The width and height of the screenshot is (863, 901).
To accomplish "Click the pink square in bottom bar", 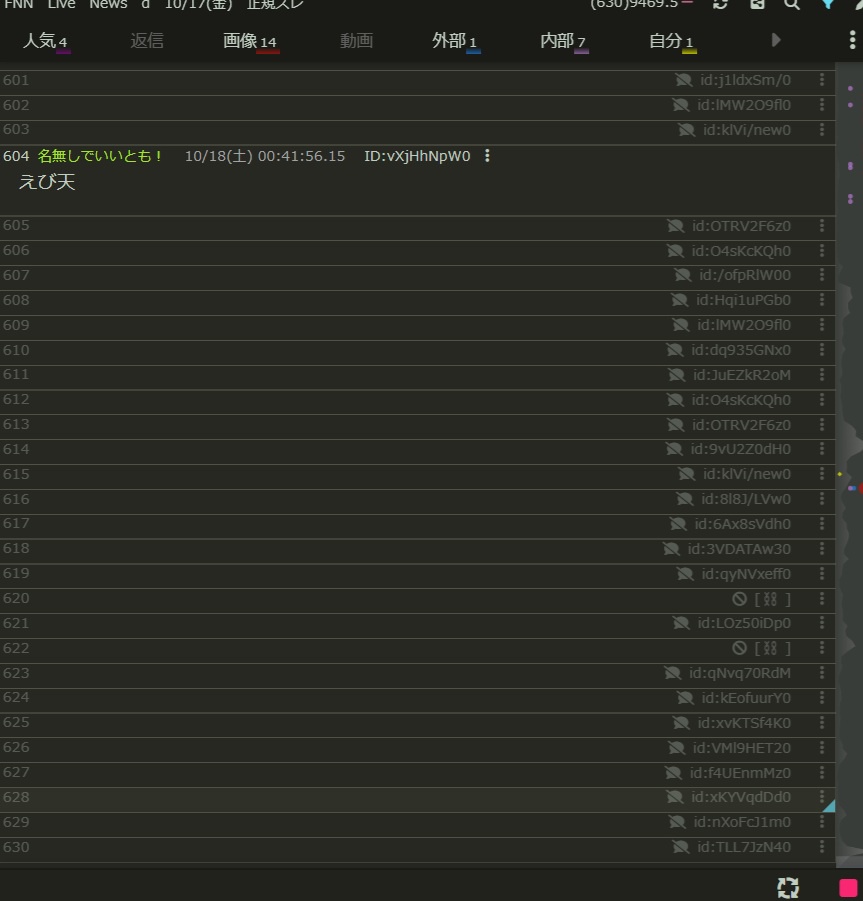I will point(848,887).
